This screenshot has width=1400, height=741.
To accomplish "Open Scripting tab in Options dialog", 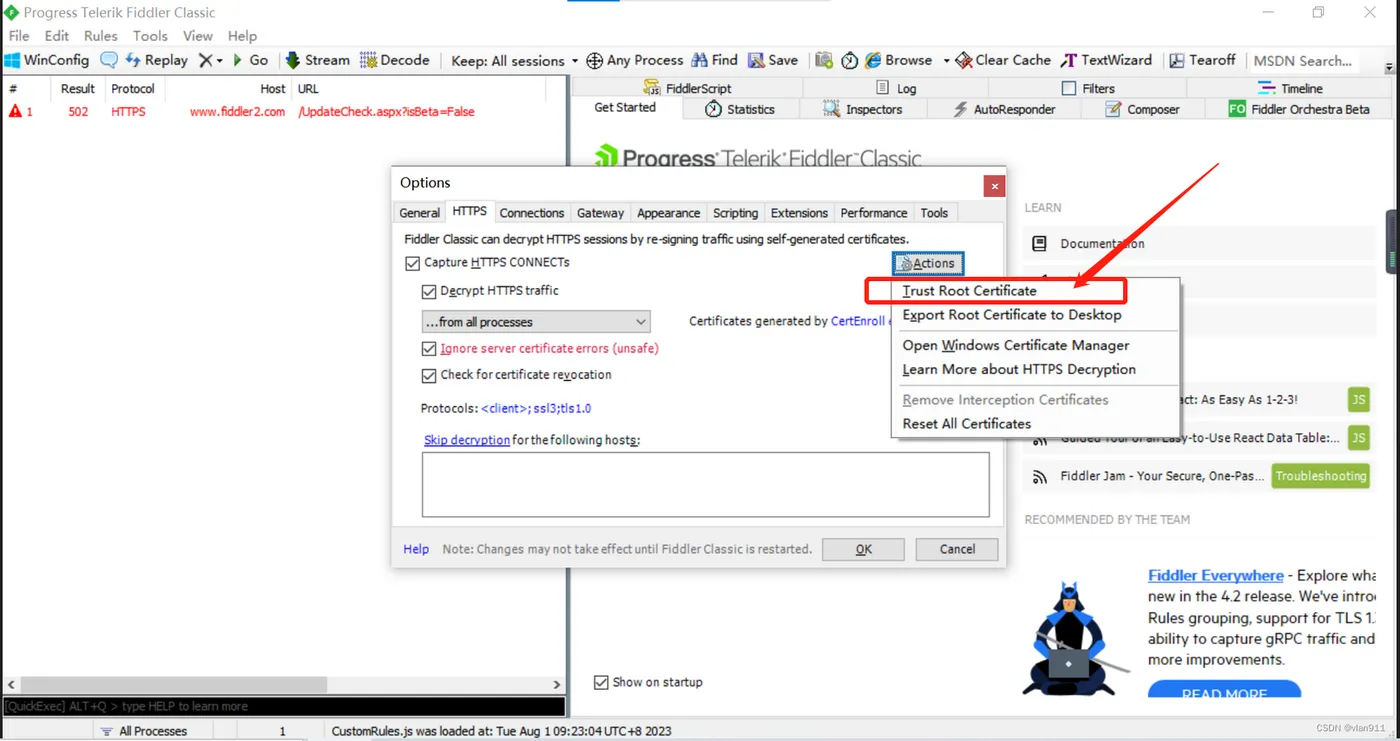I will (735, 213).
